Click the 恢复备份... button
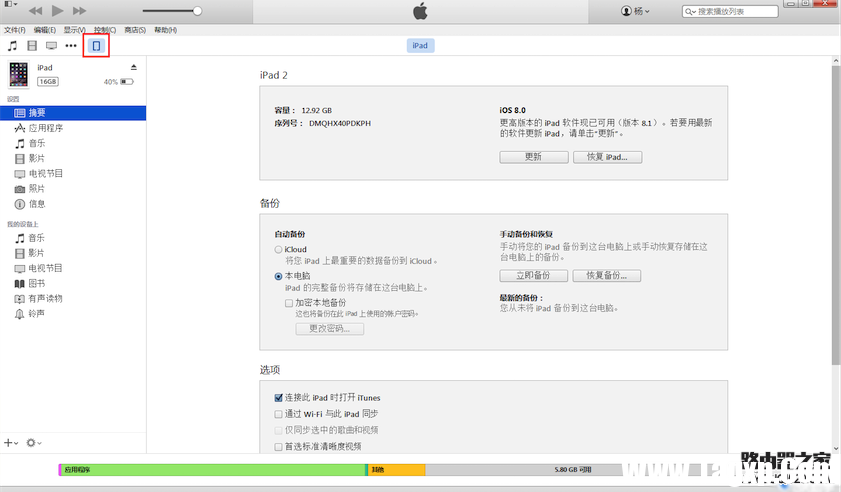Image resolution: width=841 pixels, height=492 pixels. coord(607,275)
